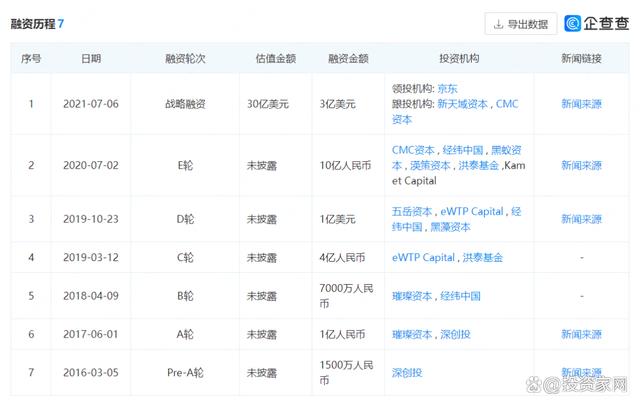
Task: Click the 跟投机构 label
Action: tap(413, 104)
